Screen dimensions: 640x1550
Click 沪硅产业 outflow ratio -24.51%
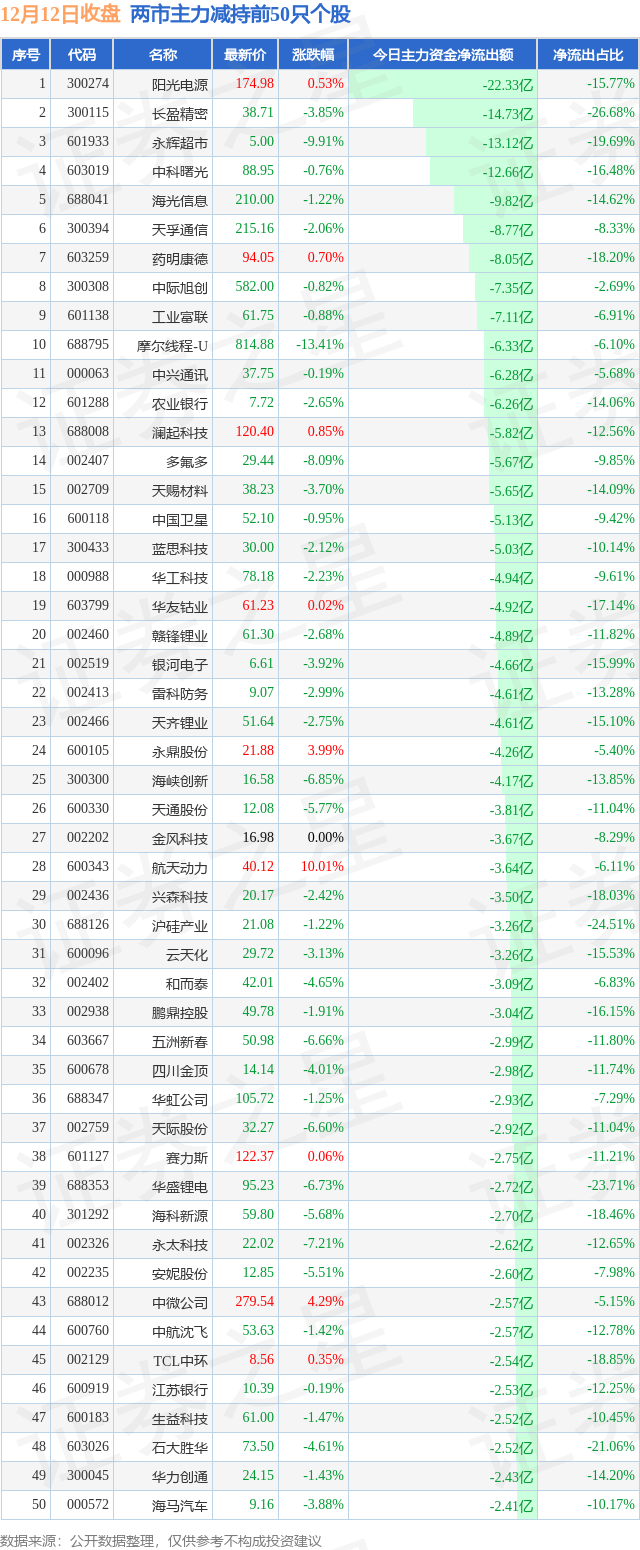coord(611,925)
